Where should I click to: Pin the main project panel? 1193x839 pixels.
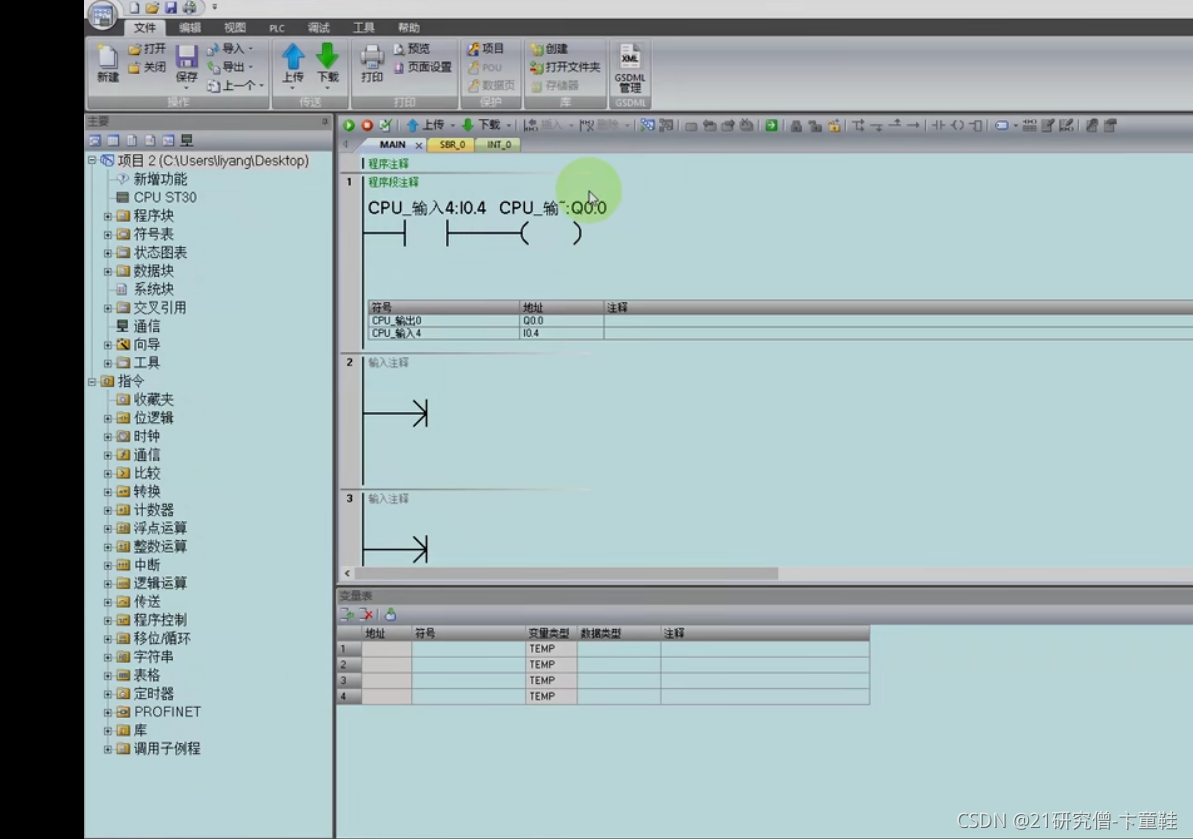tap(325, 122)
